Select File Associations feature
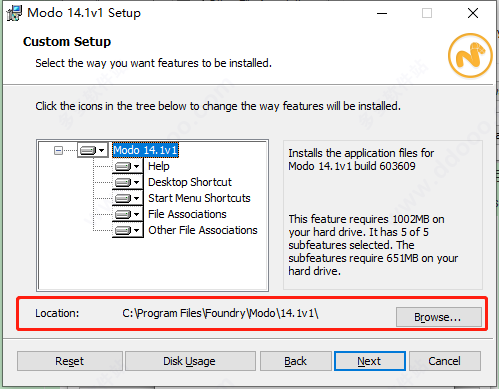Screen dimensions: 499x389 [x=187, y=214]
